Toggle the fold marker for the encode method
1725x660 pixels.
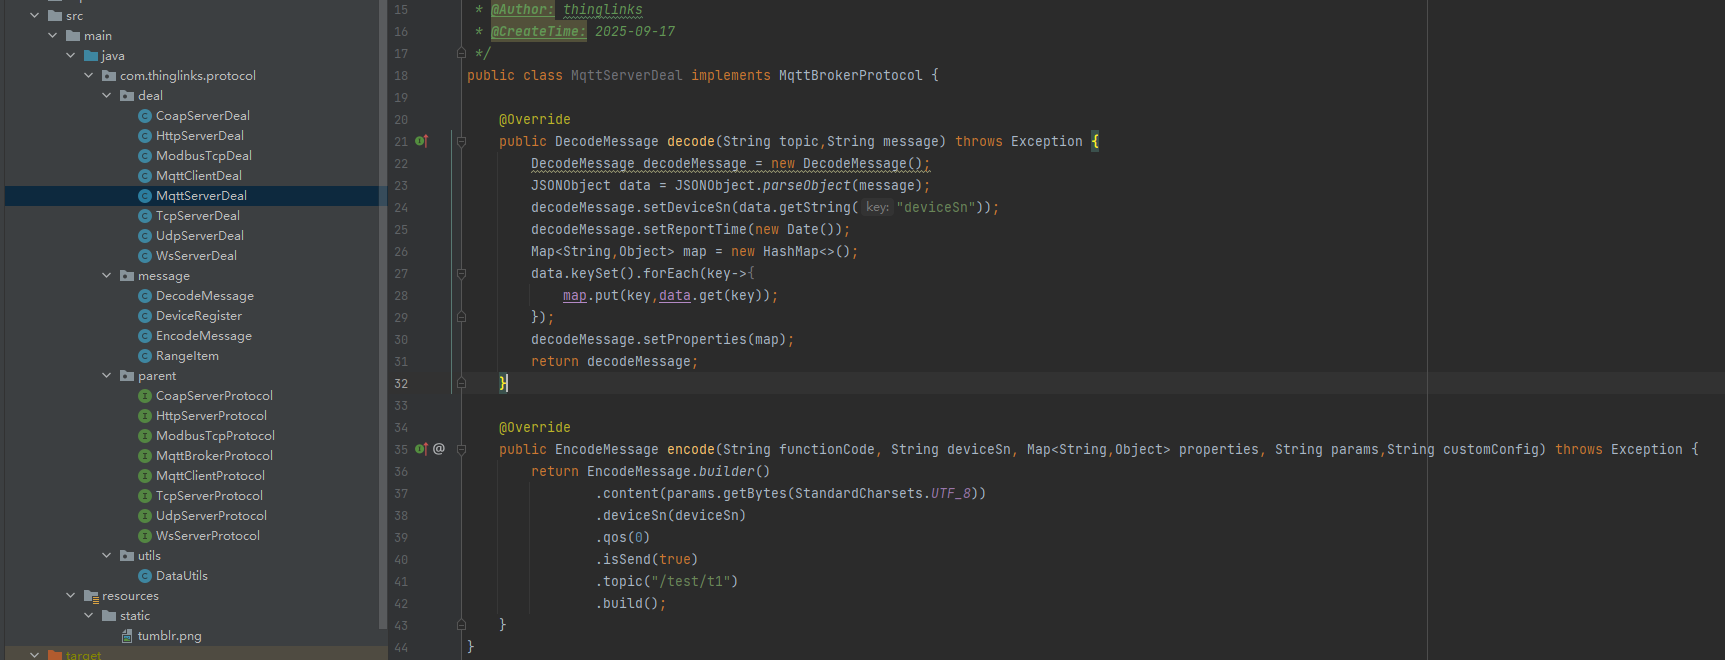click(461, 449)
